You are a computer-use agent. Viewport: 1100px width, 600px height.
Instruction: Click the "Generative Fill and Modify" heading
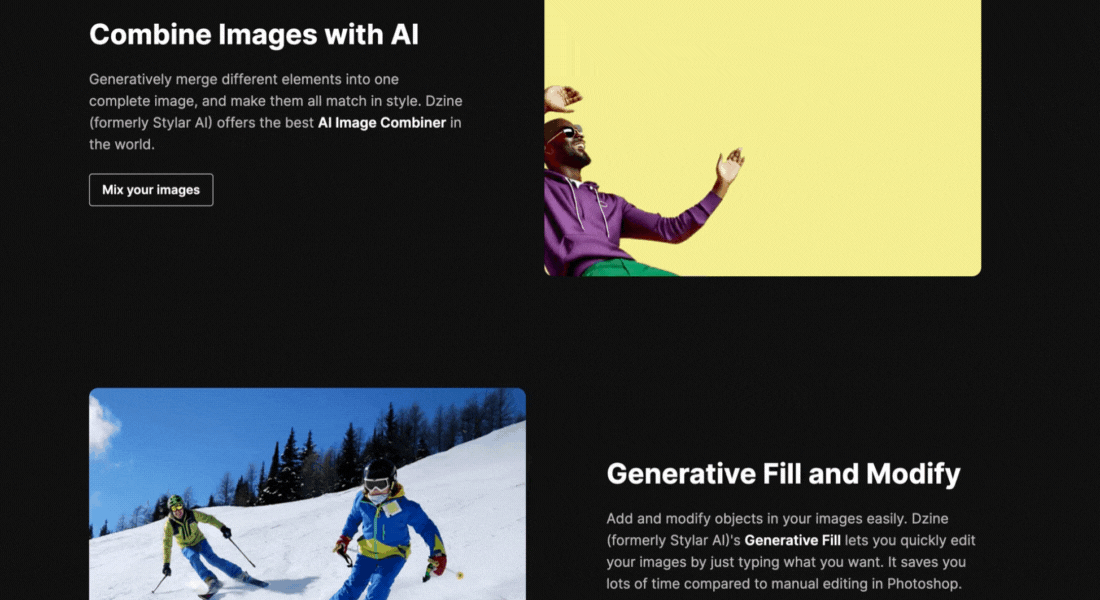(x=783, y=473)
